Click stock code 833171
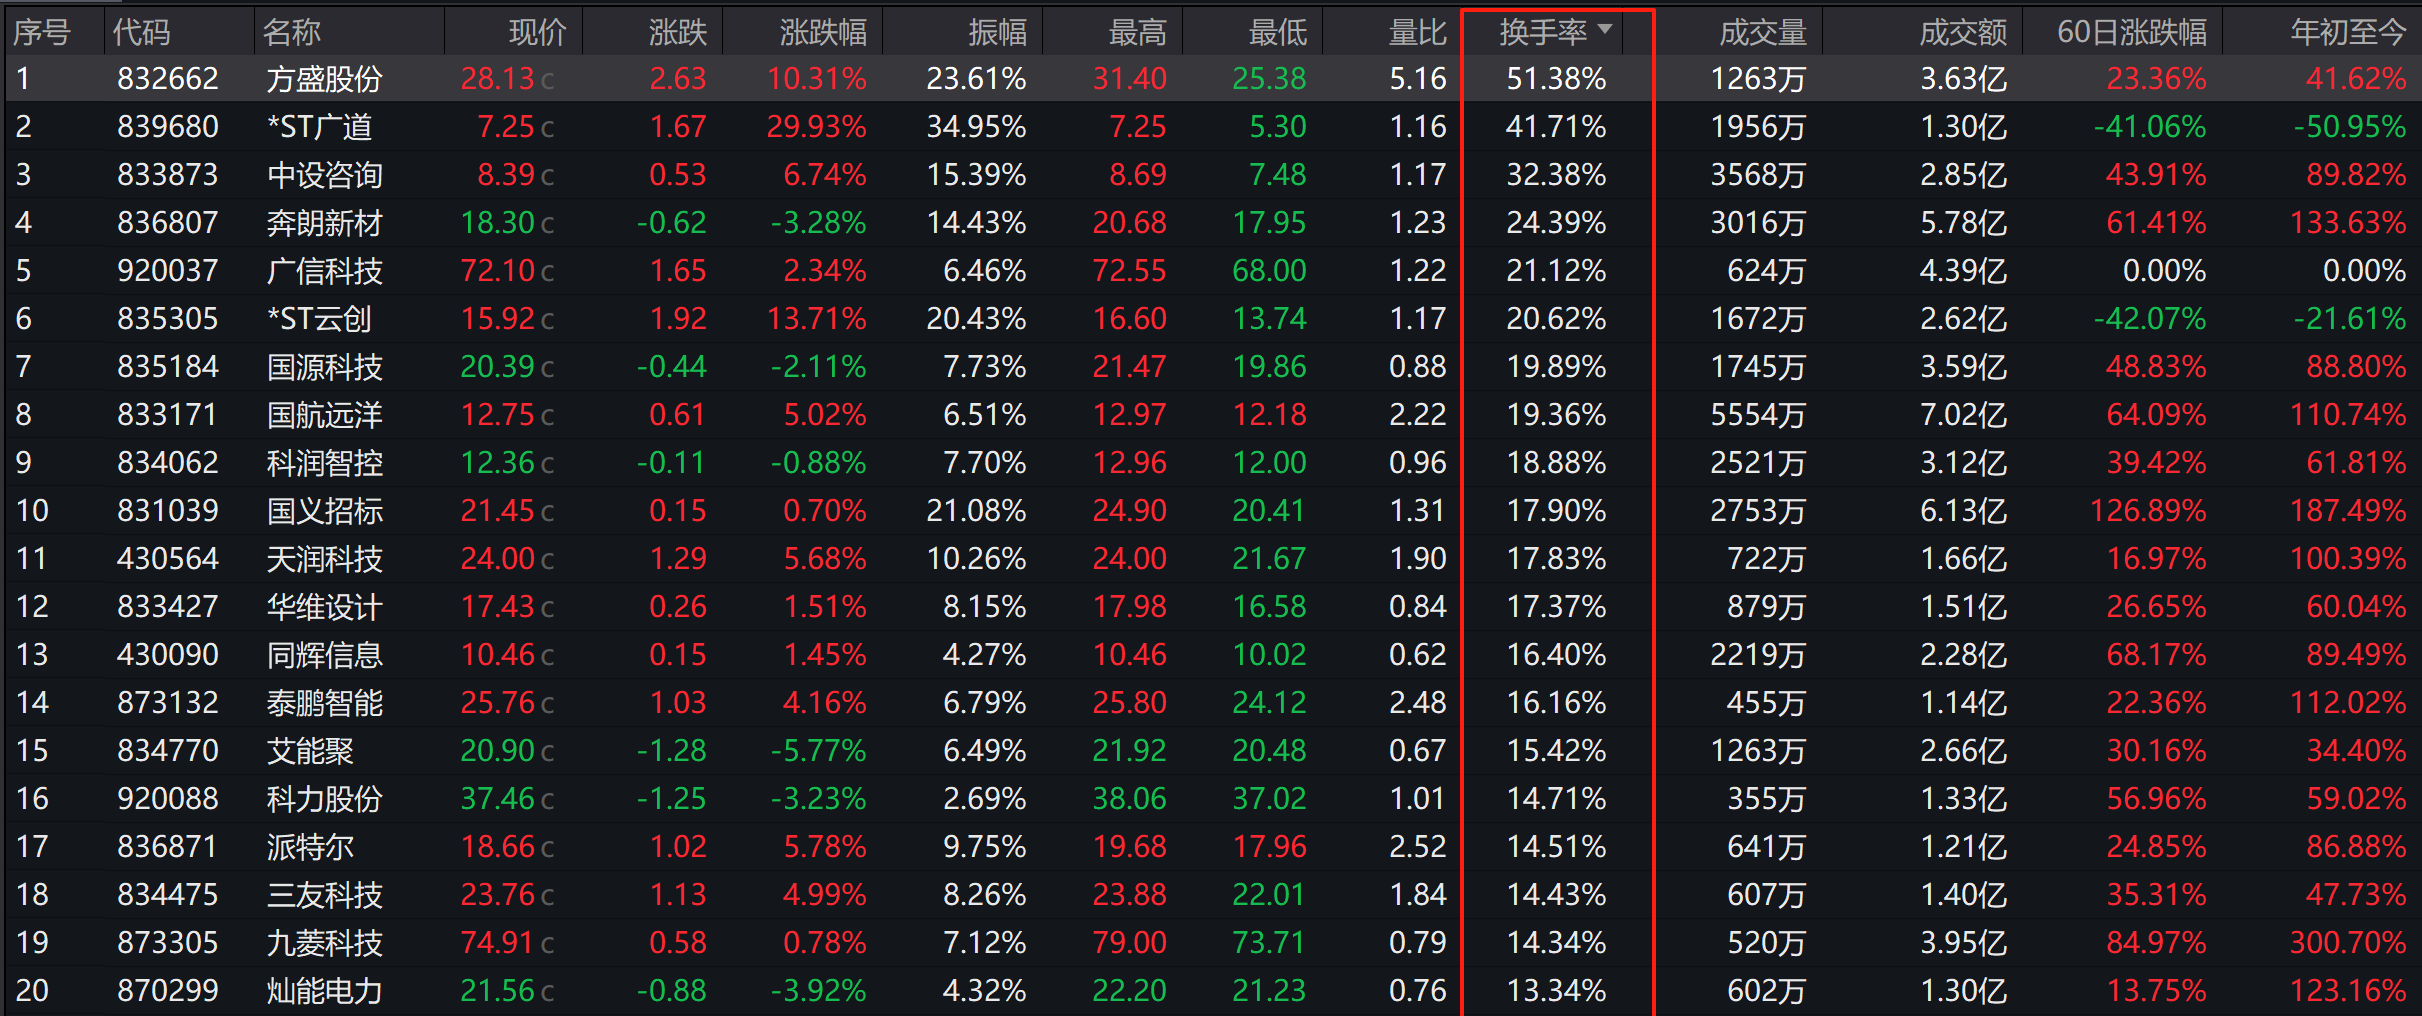 tap(168, 415)
